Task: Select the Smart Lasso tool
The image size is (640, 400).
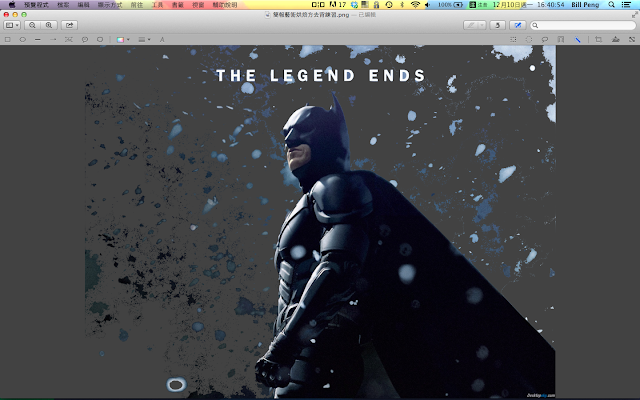Action: (561, 40)
